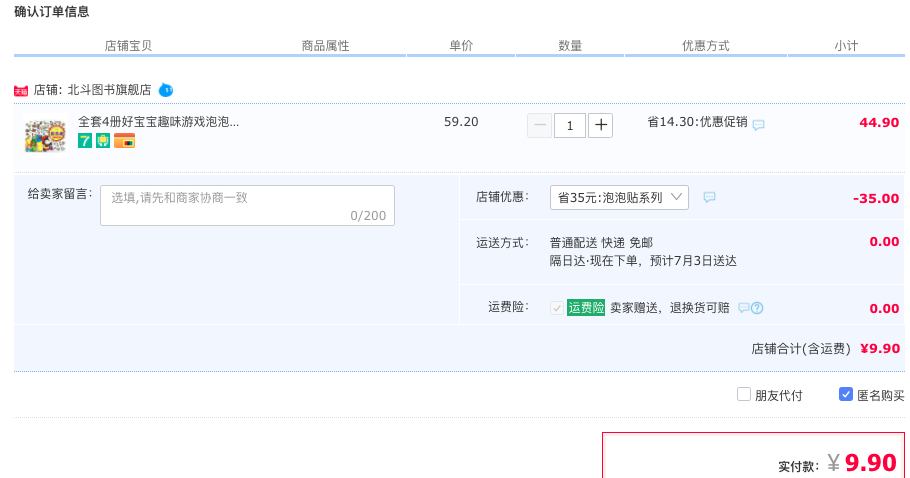Screen dimensions: 910x478
Task: Click the 店铺宝贝 column header
Action: (128, 46)
